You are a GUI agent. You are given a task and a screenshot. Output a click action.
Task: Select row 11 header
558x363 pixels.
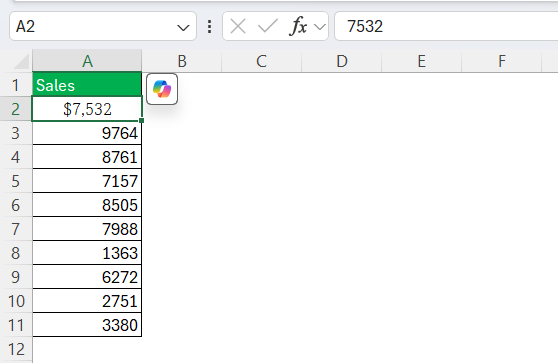[x=16, y=325]
